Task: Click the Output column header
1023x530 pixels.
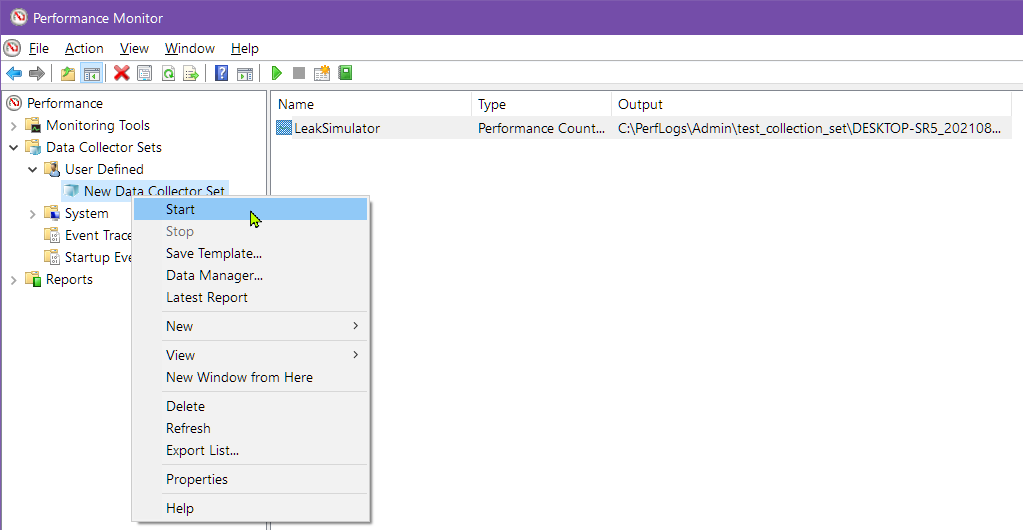Action: [640, 104]
